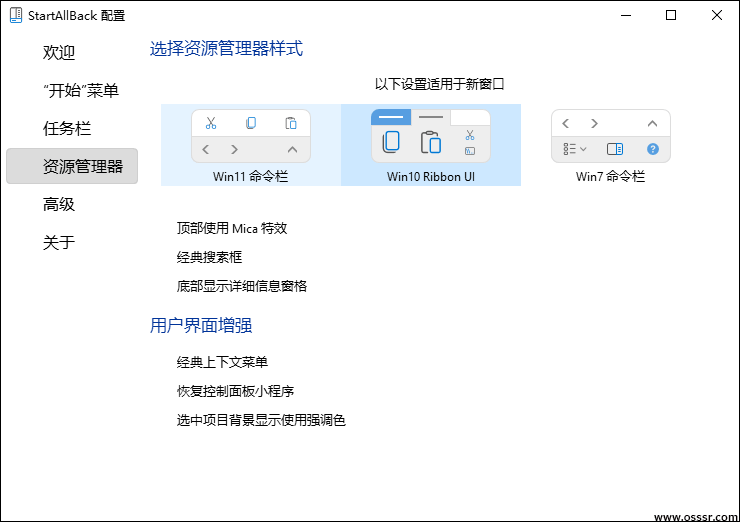This screenshot has height=522, width=740.
Task: Toggle 经典上下文菜单 option
Action: (222, 362)
